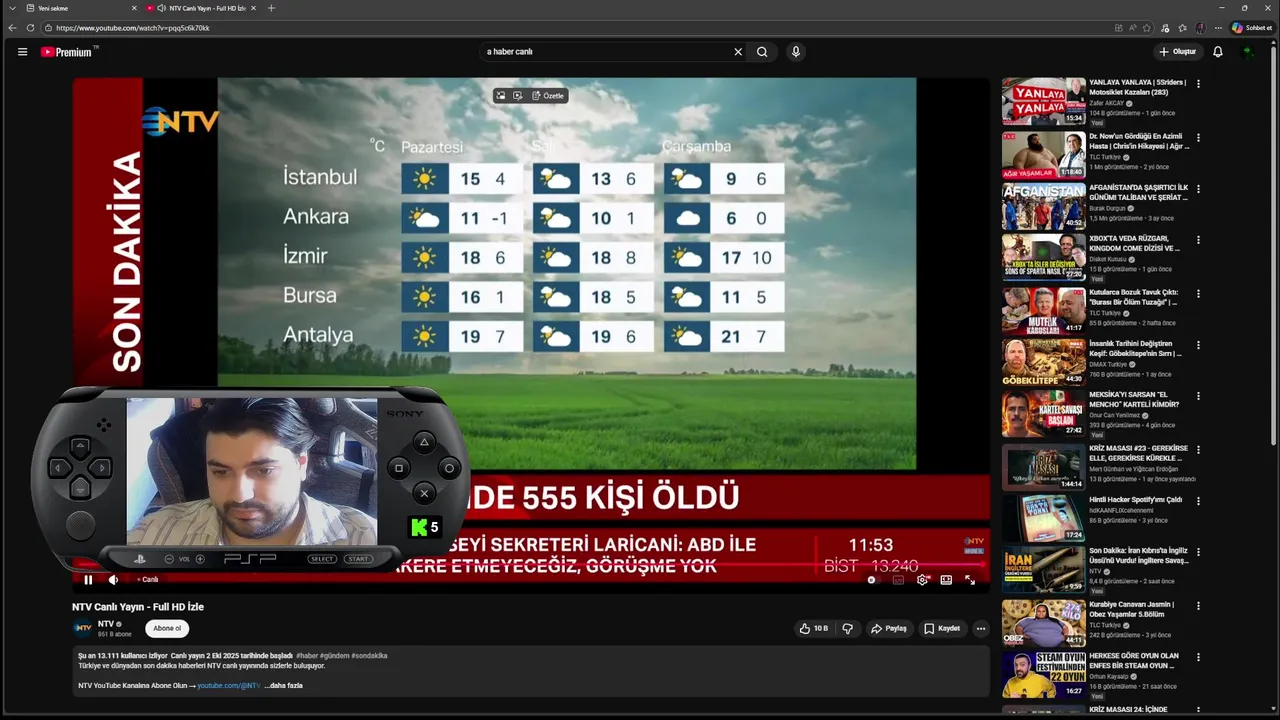Open the YouTube guide hamburger menu
Image resolution: width=1280 pixels, height=720 pixels.
click(x=22, y=52)
